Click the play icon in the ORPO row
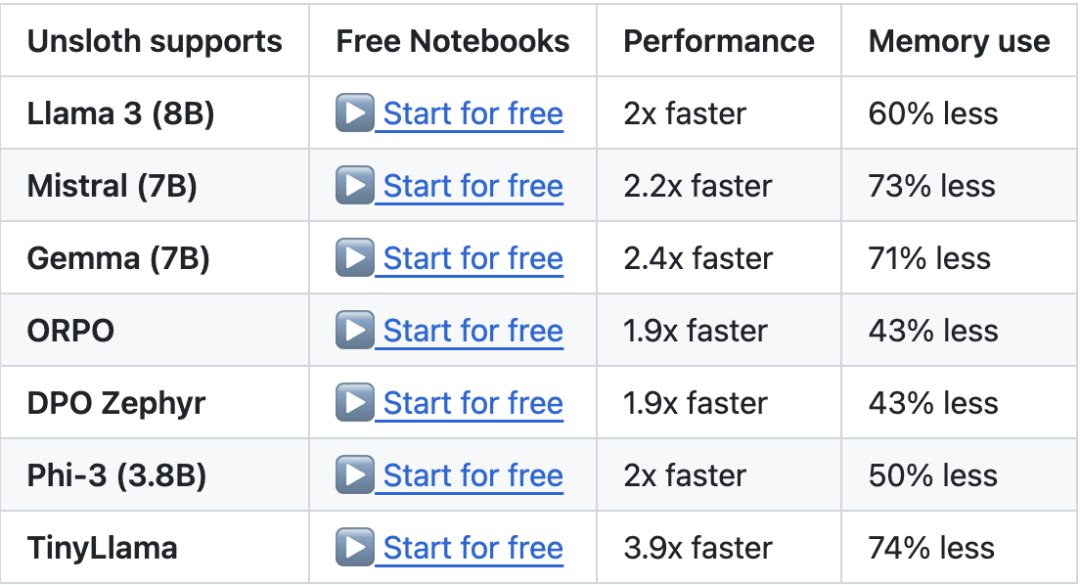The width and height of the screenshot is (1080, 585). click(355, 330)
